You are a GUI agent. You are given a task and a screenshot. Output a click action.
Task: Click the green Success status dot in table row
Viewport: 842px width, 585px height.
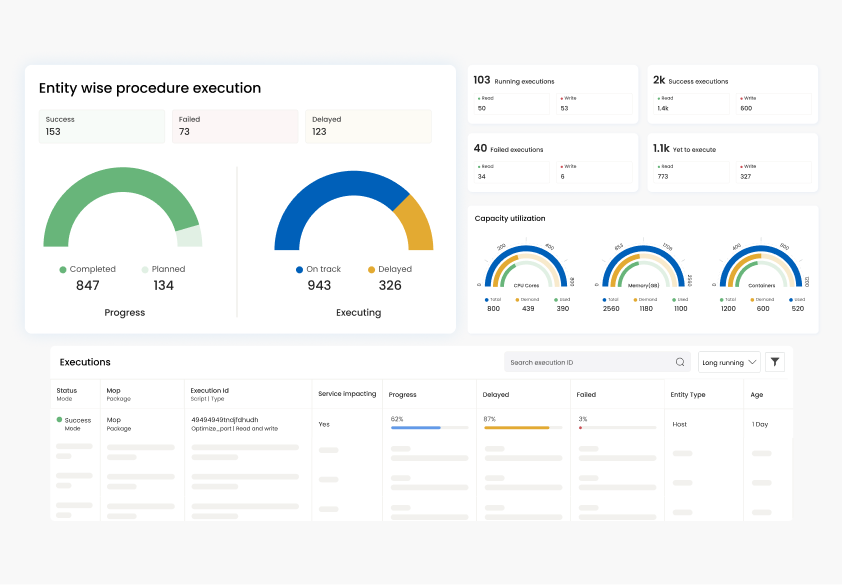coord(59,420)
